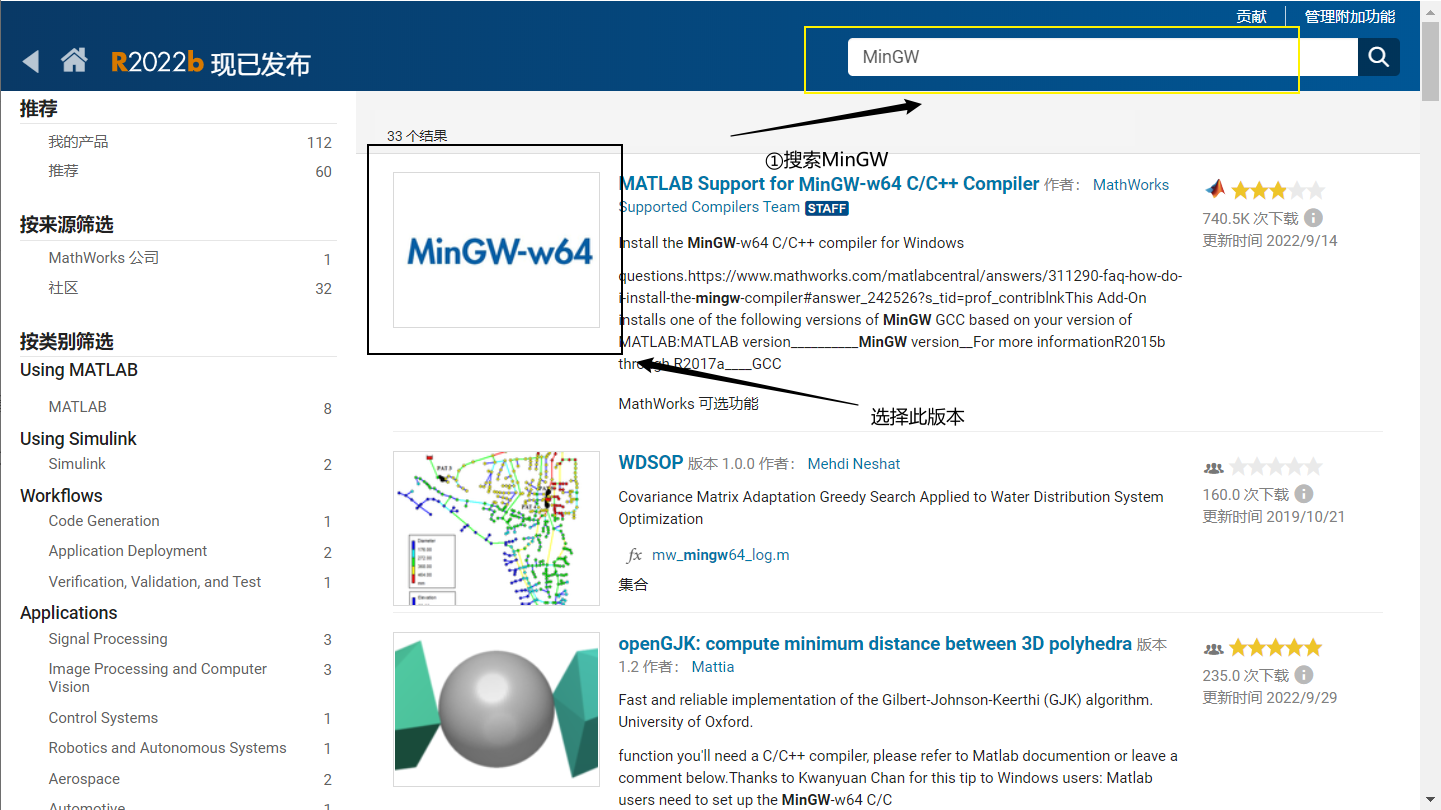This screenshot has width=1441, height=810.
Task: Click the MinGW add-on star rating
Action: coord(1278,189)
